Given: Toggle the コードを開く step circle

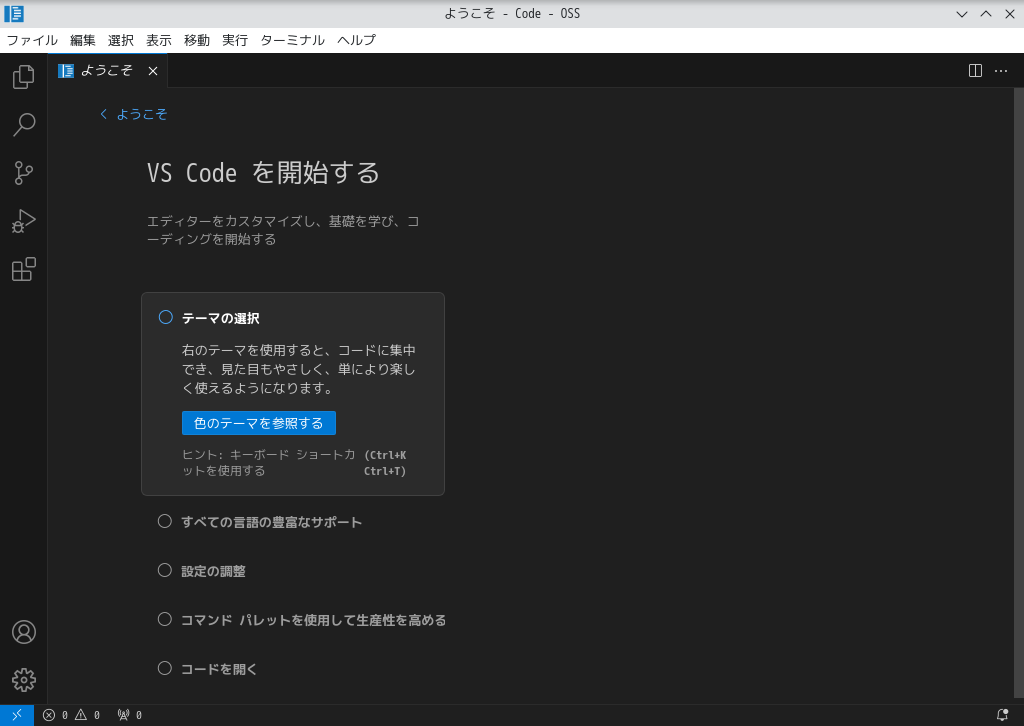Looking at the screenshot, I should point(165,668).
